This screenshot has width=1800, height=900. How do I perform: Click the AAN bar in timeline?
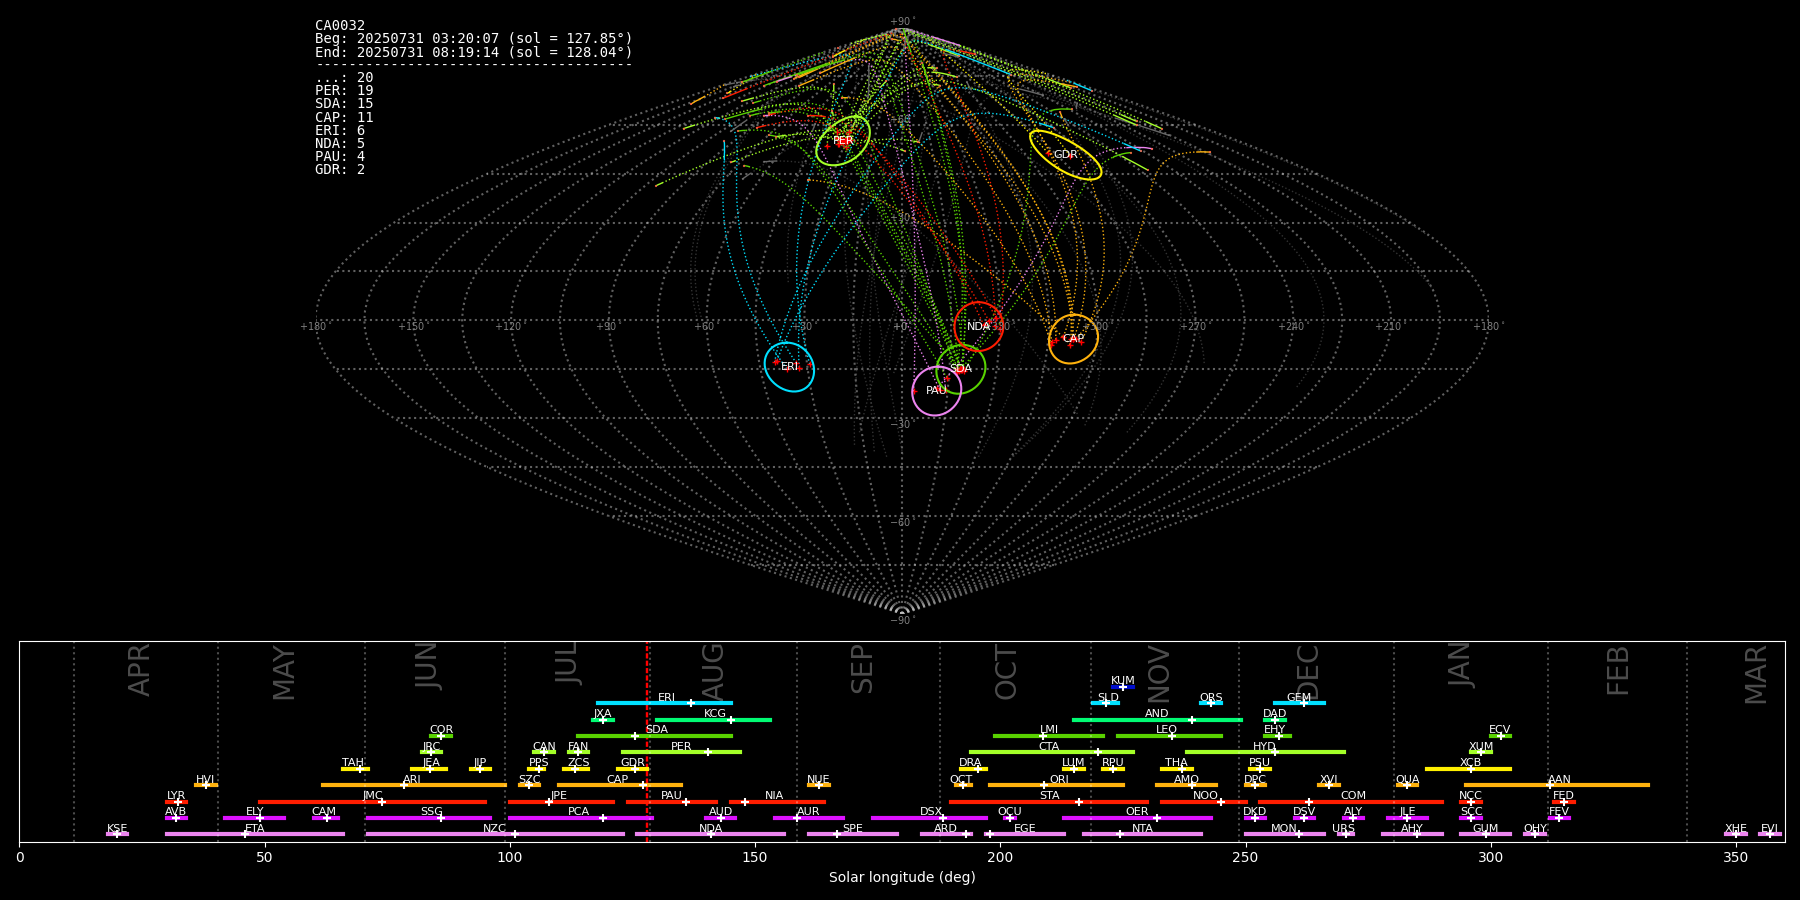[x=1557, y=785]
